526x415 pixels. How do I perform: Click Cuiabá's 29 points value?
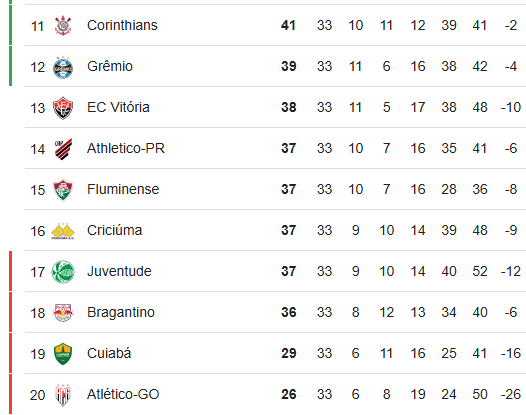[288, 353]
